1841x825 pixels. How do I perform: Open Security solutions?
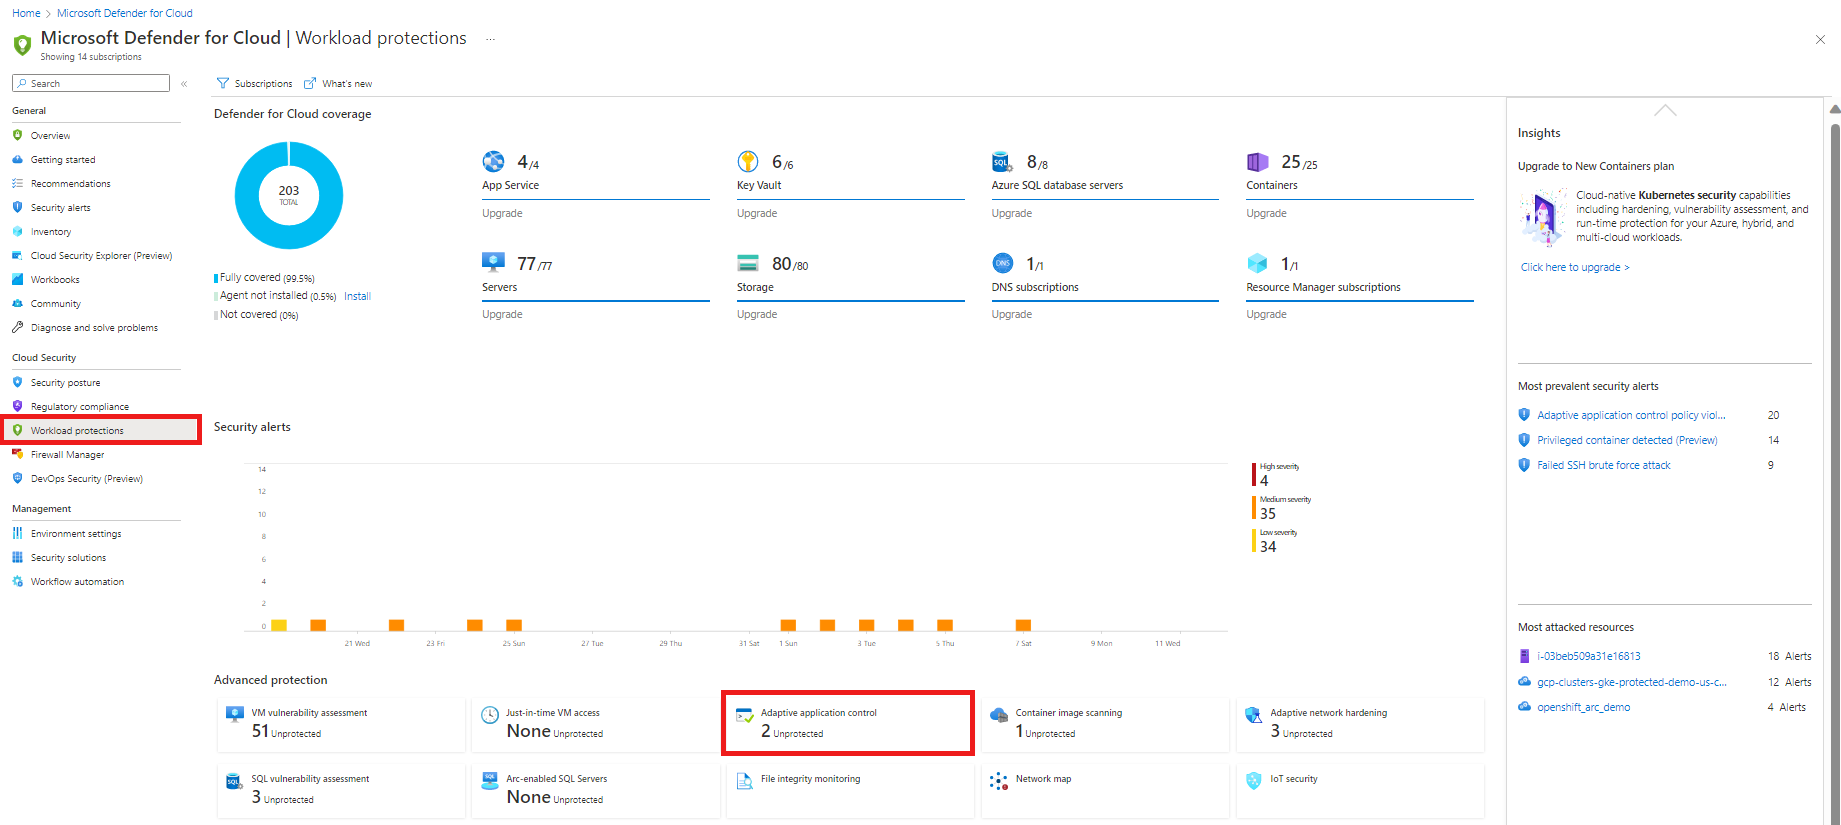[68, 558]
